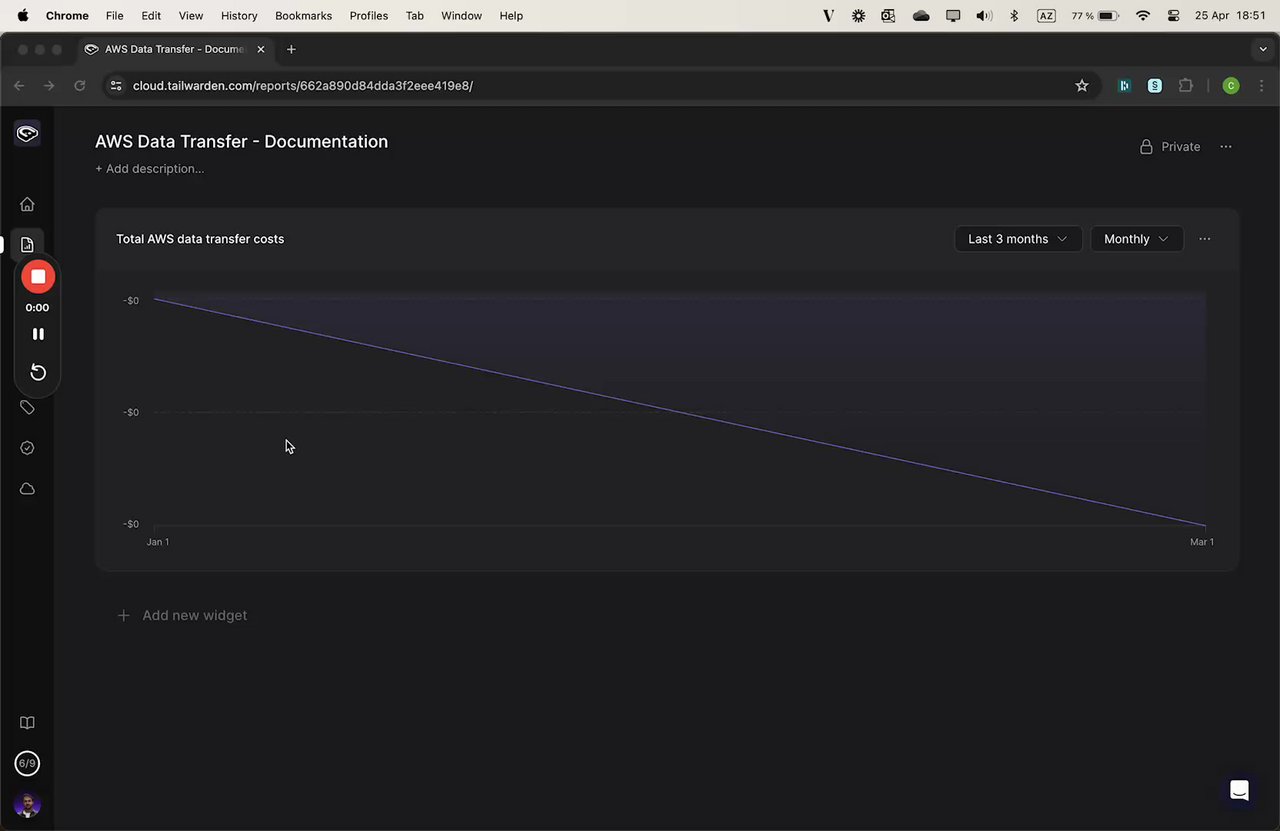
Task: Click the dark green bars extension icon
Action: pyautogui.click(x=1124, y=86)
